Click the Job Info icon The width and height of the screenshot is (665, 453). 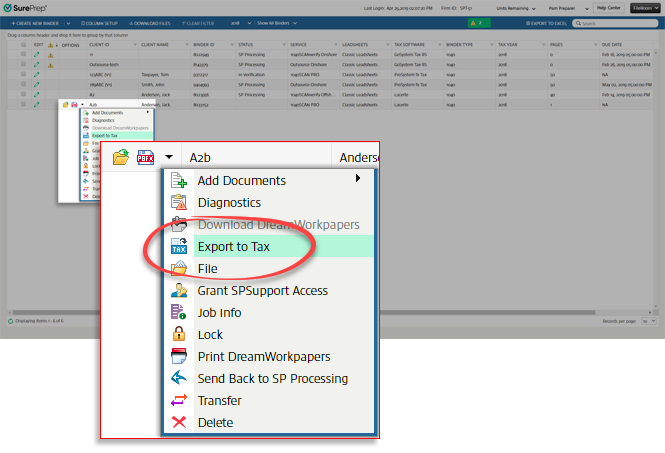tap(180, 313)
